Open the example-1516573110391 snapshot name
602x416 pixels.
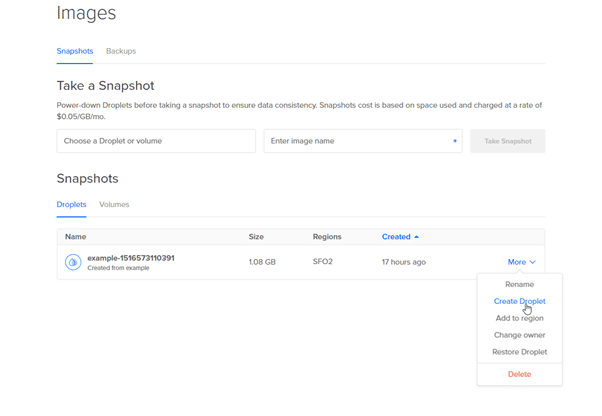[x=131, y=258]
